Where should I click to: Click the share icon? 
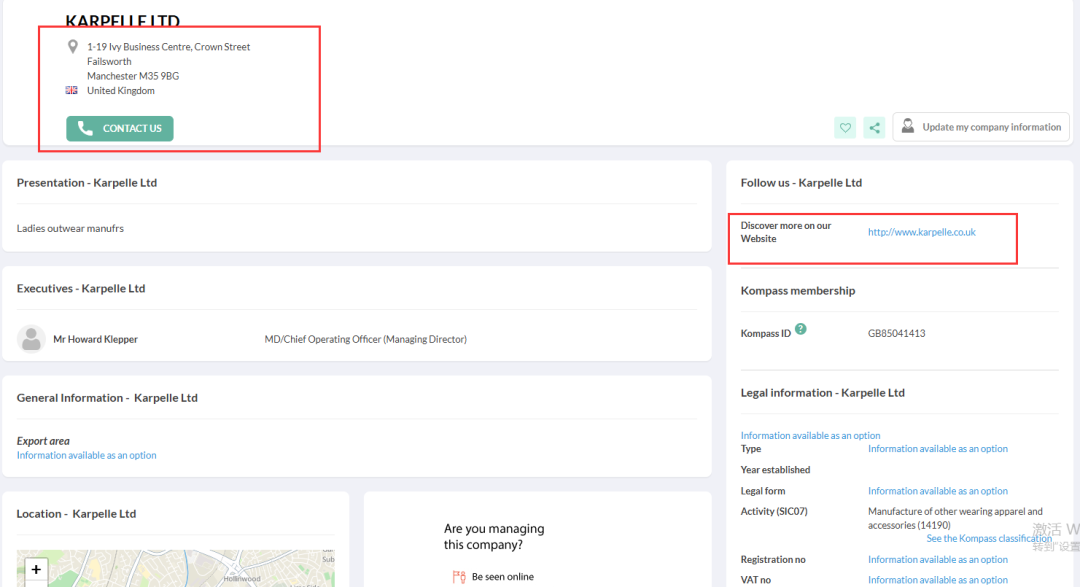[874, 128]
